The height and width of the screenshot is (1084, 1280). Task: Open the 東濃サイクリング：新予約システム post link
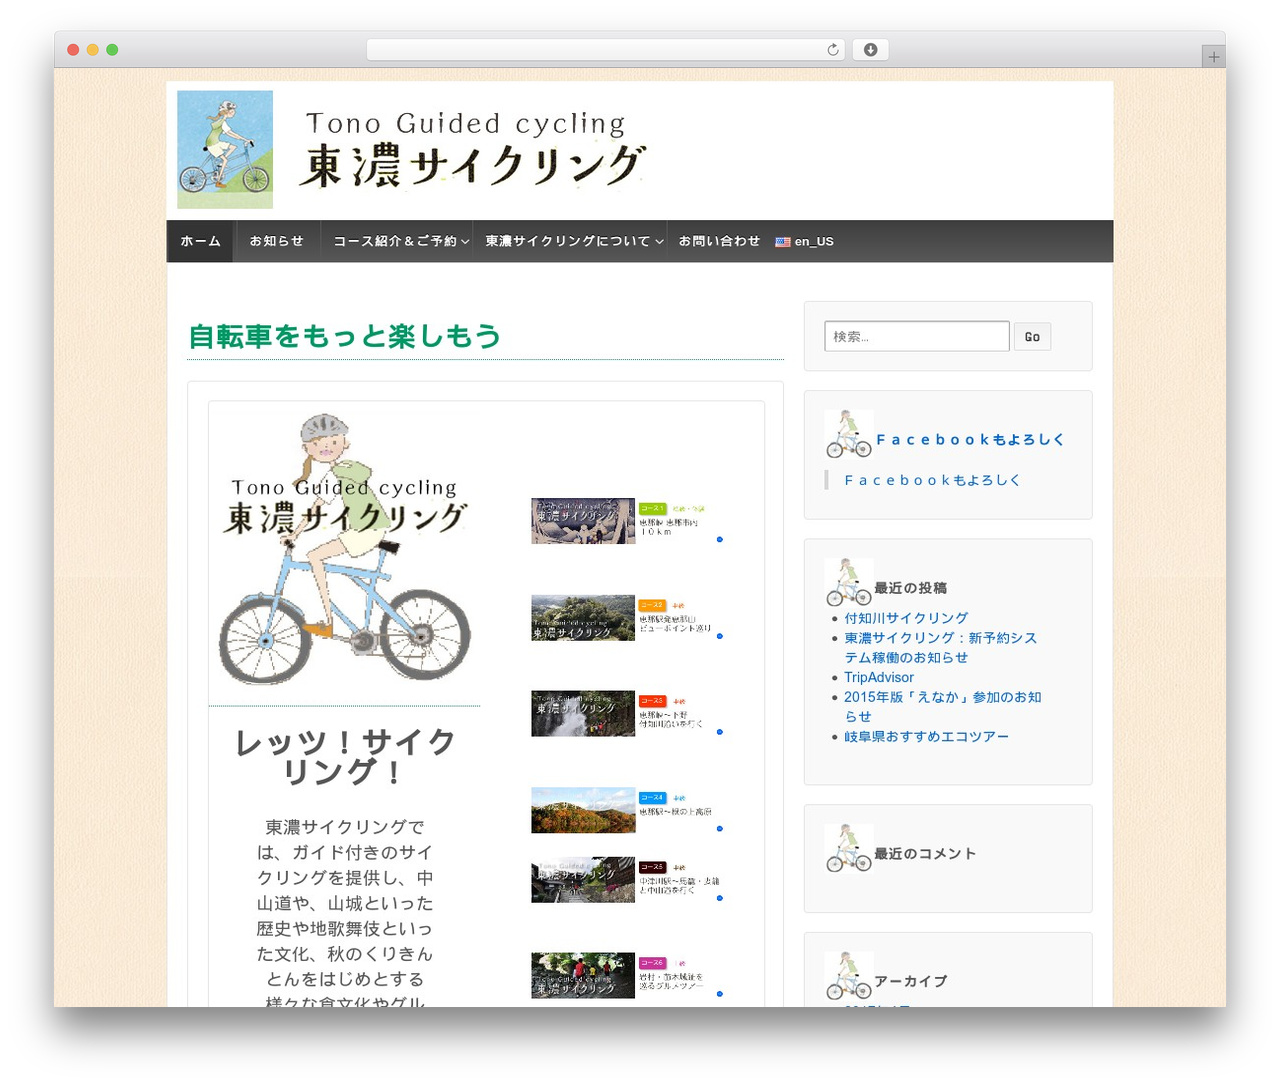click(940, 647)
